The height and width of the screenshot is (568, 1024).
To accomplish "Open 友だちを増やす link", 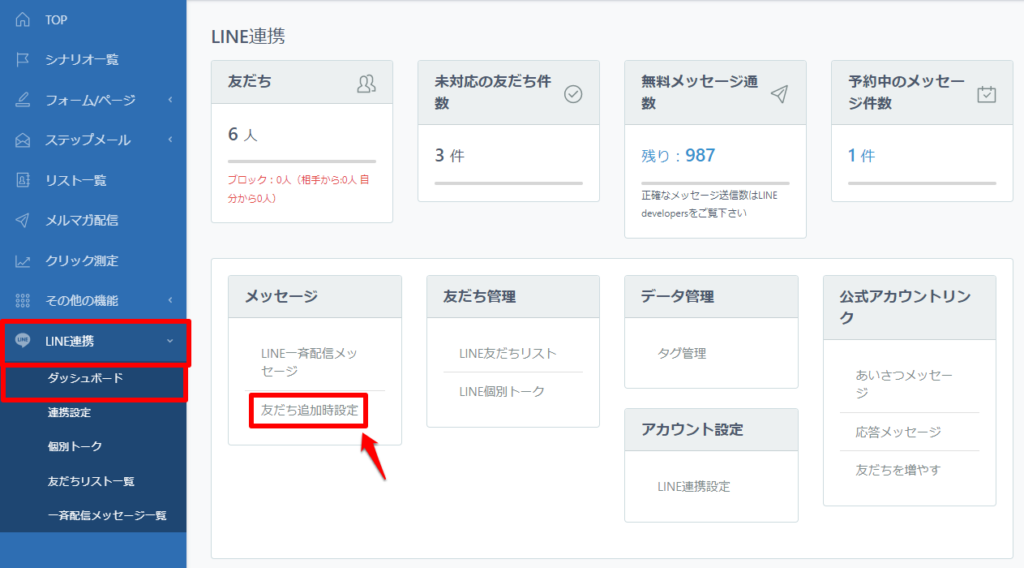I will pos(898,470).
